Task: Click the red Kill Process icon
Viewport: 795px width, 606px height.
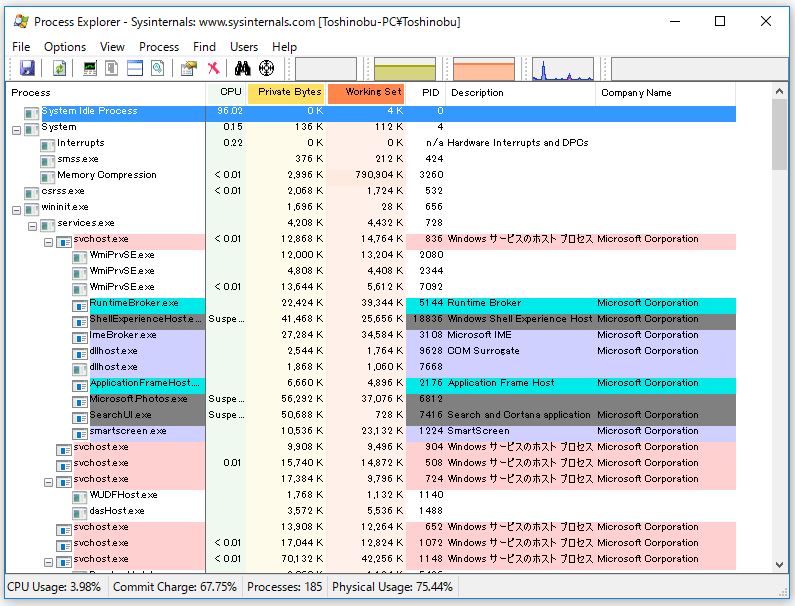Action: 213,68
